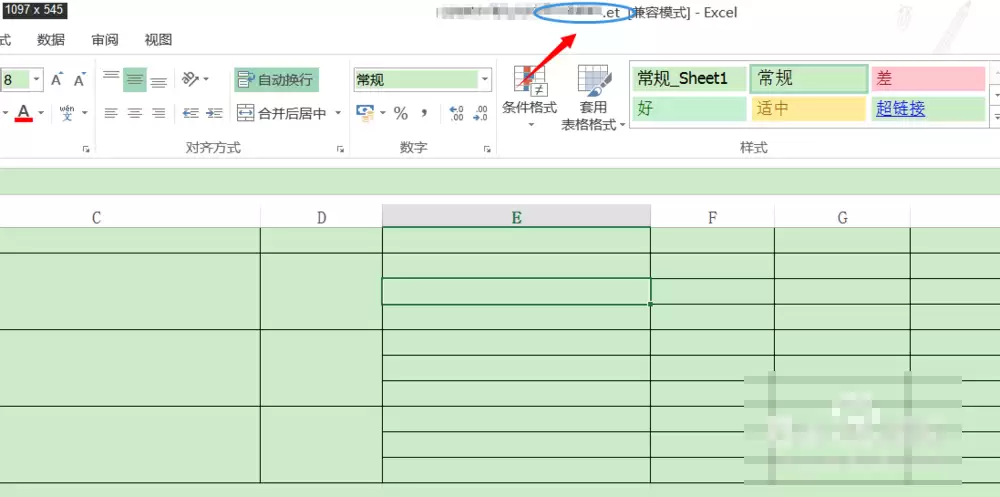Toggle 自动换行 wrap text
Image resolution: width=1000 pixels, height=497 pixels.
point(276,80)
